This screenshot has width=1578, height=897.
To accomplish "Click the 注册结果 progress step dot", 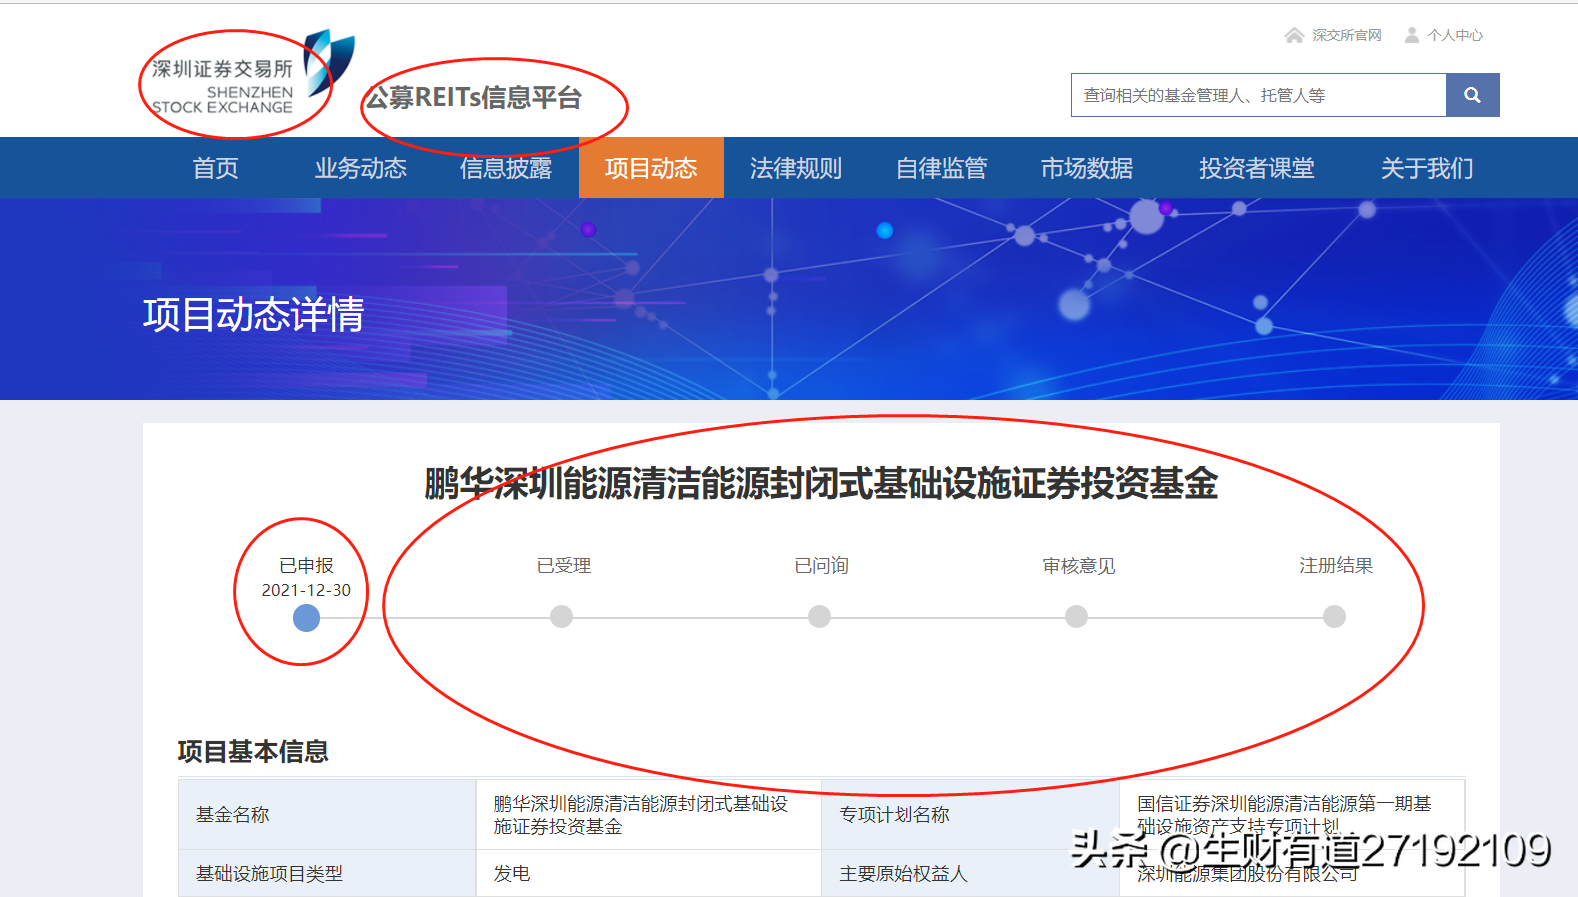I will click(x=1334, y=617).
